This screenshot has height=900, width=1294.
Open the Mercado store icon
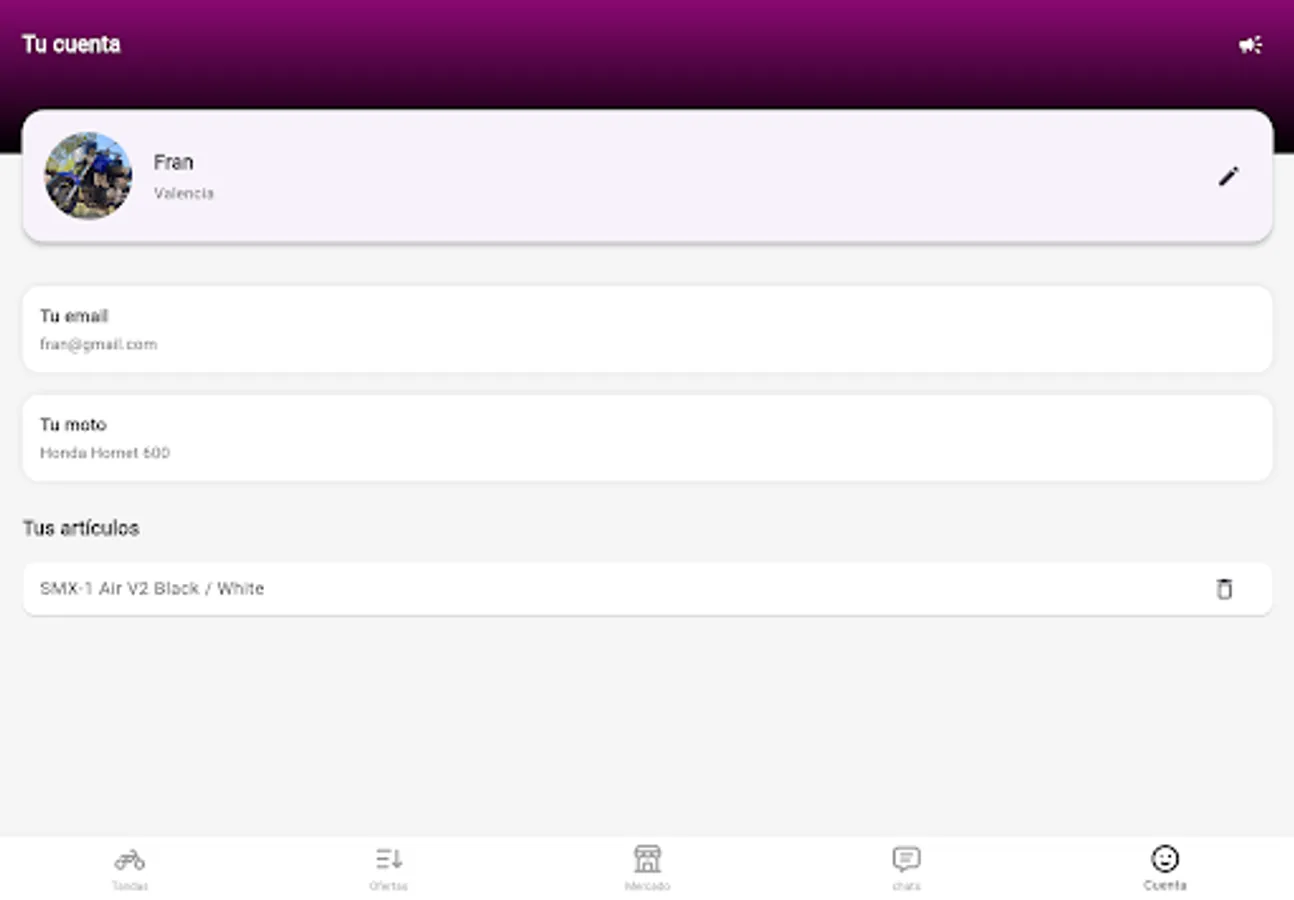tap(647, 857)
